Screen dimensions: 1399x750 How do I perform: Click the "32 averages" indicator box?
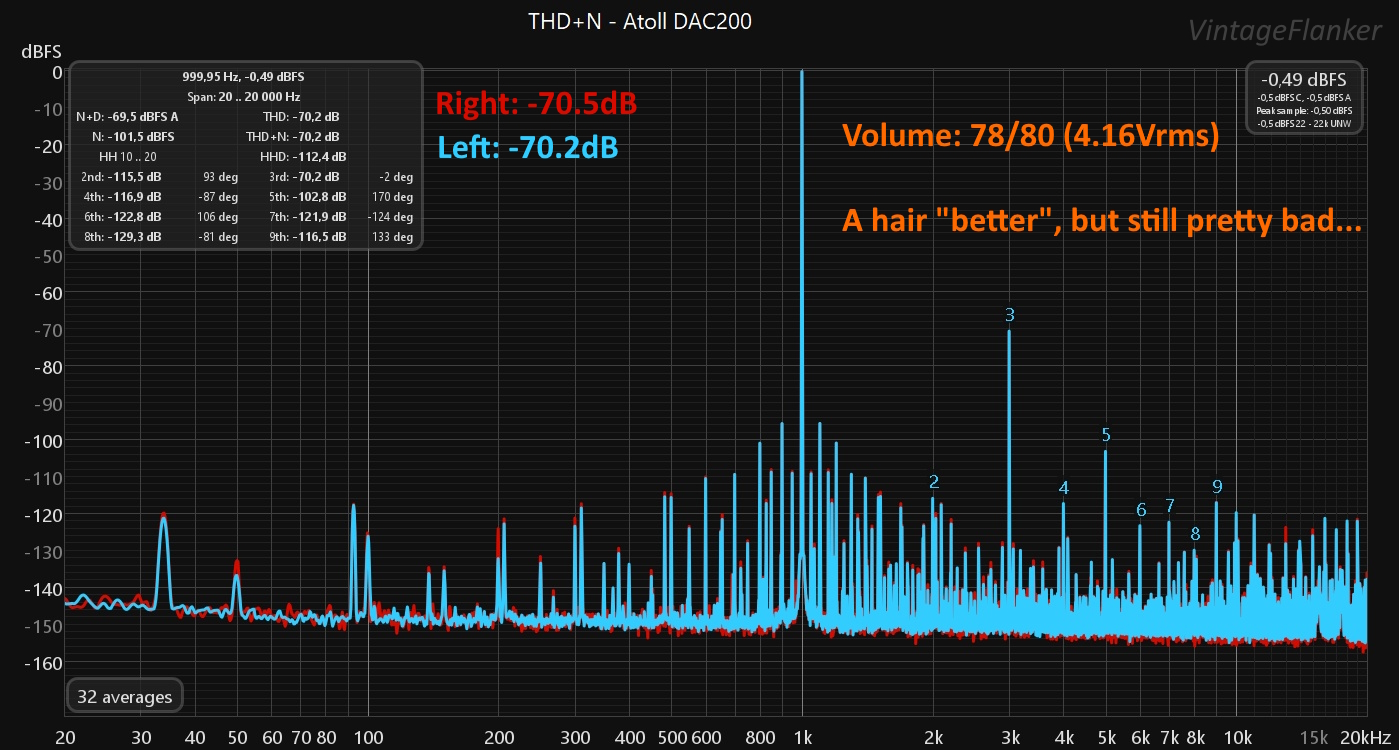(125, 697)
